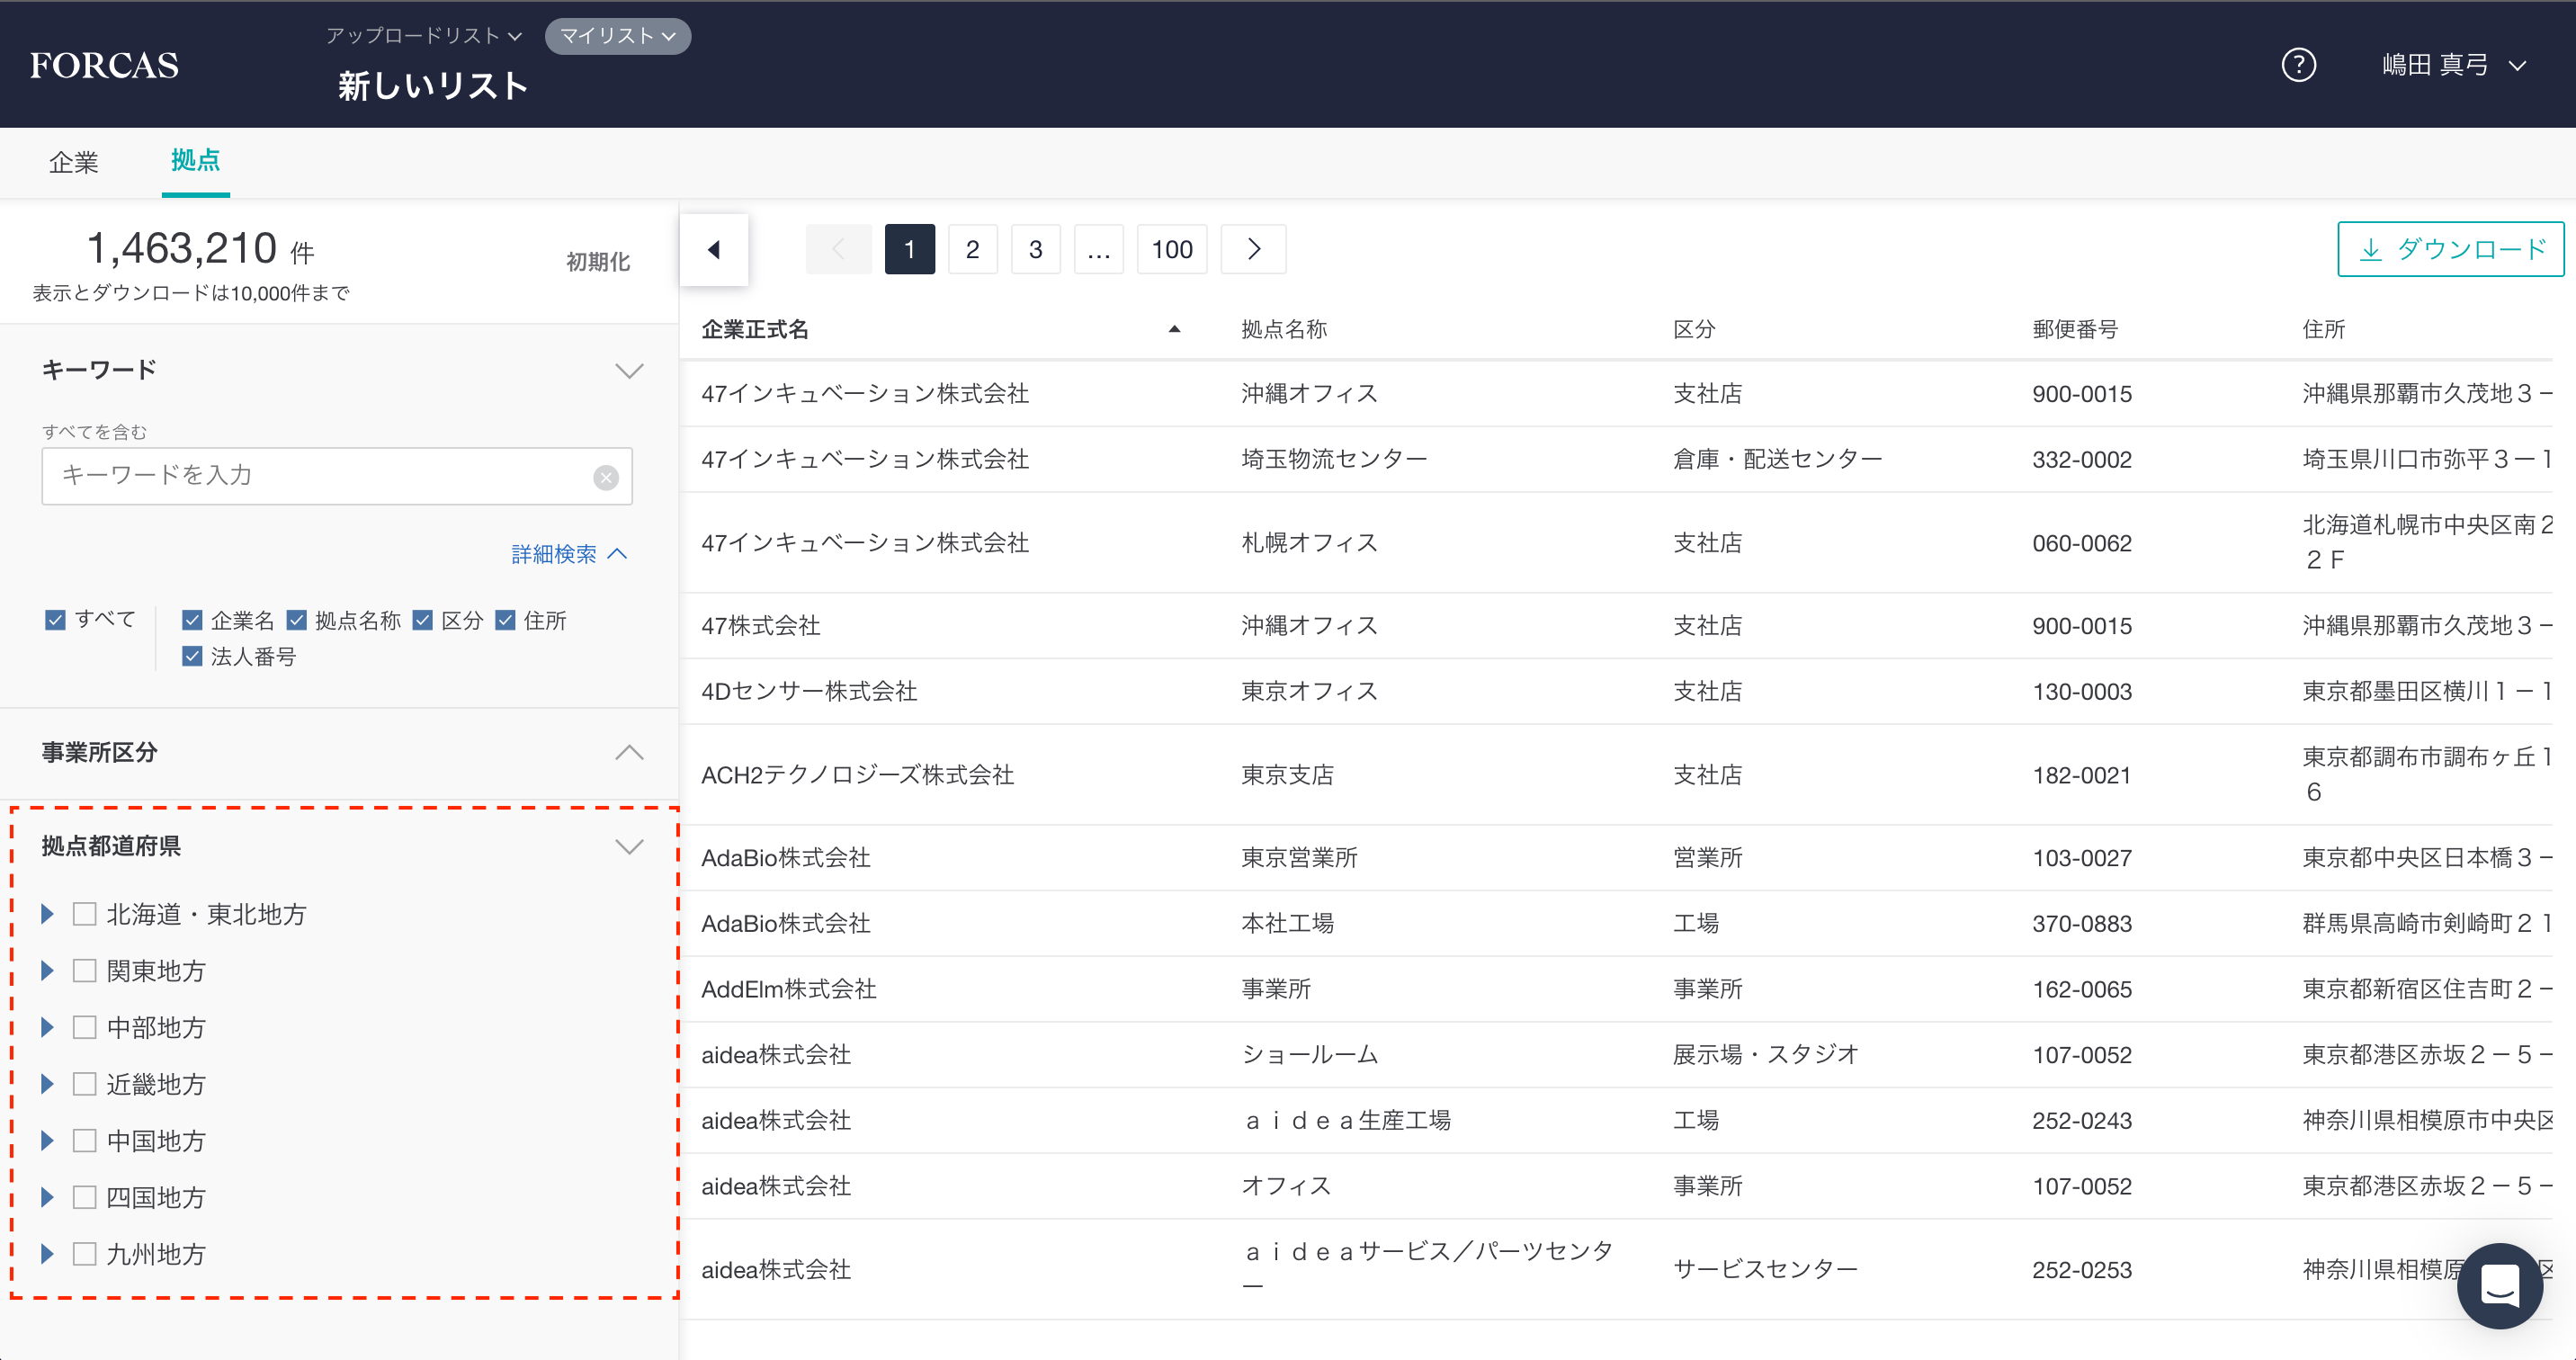The image size is (2576, 1360).
Task: Go to next page with right arrow
Action: [1254, 250]
